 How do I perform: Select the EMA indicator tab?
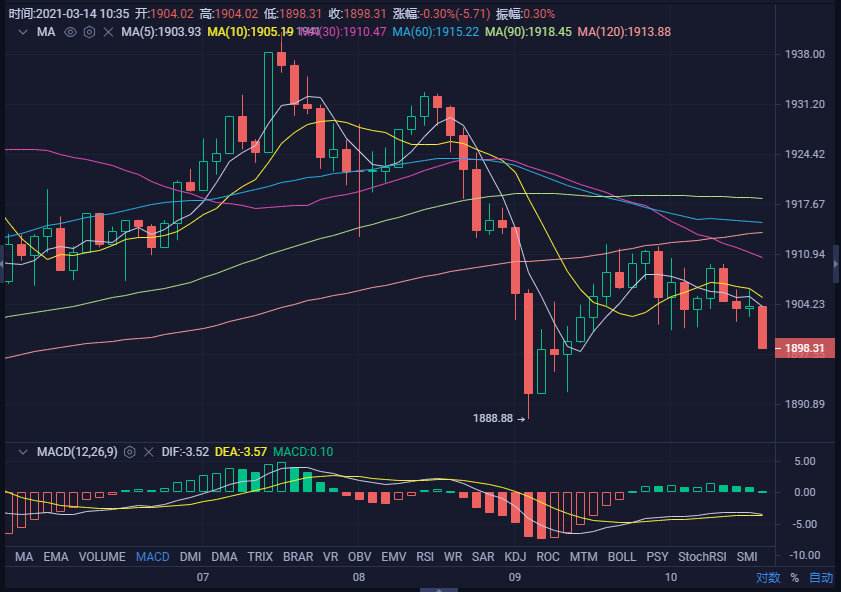click(x=56, y=557)
